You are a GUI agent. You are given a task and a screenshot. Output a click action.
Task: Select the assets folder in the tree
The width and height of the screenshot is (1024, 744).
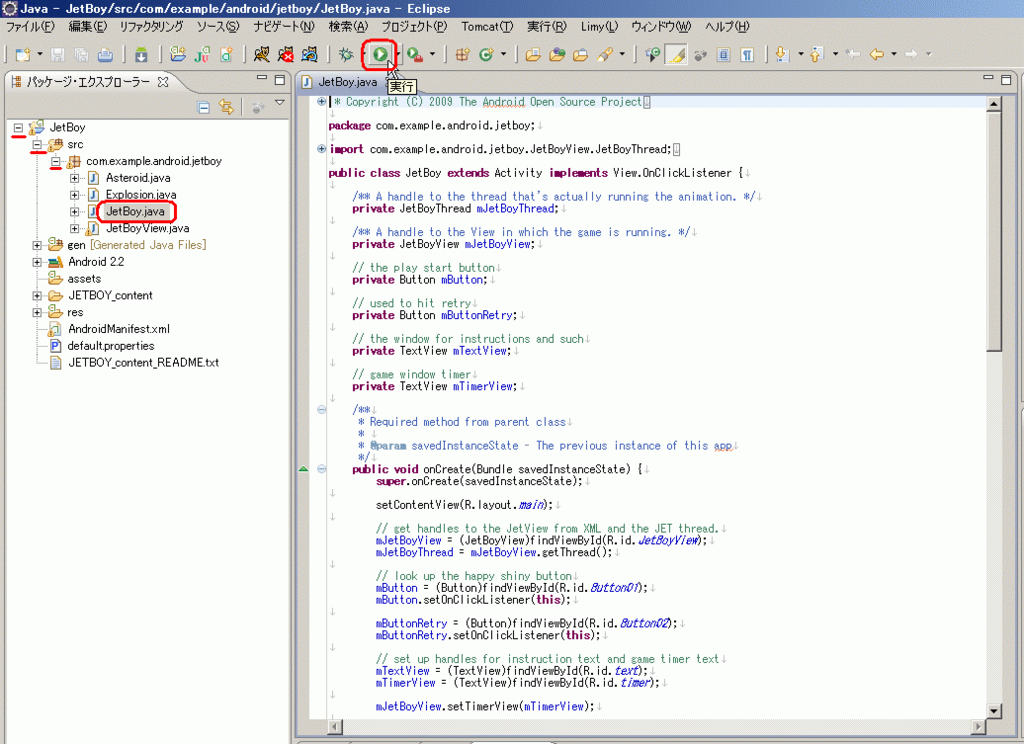tap(84, 279)
